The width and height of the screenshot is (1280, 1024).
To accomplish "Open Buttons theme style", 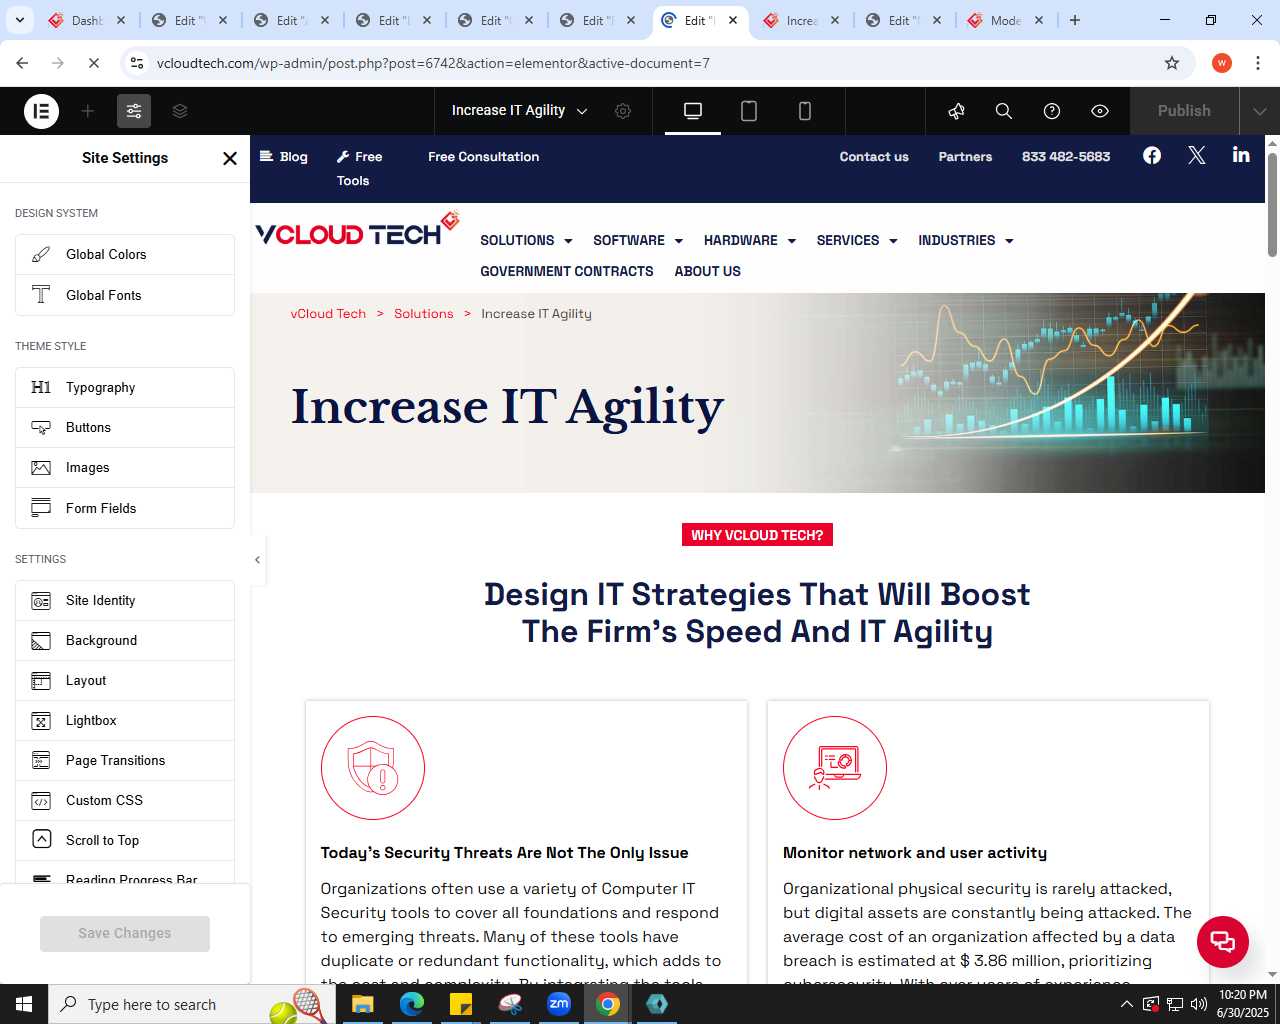I will click(x=125, y=427).
